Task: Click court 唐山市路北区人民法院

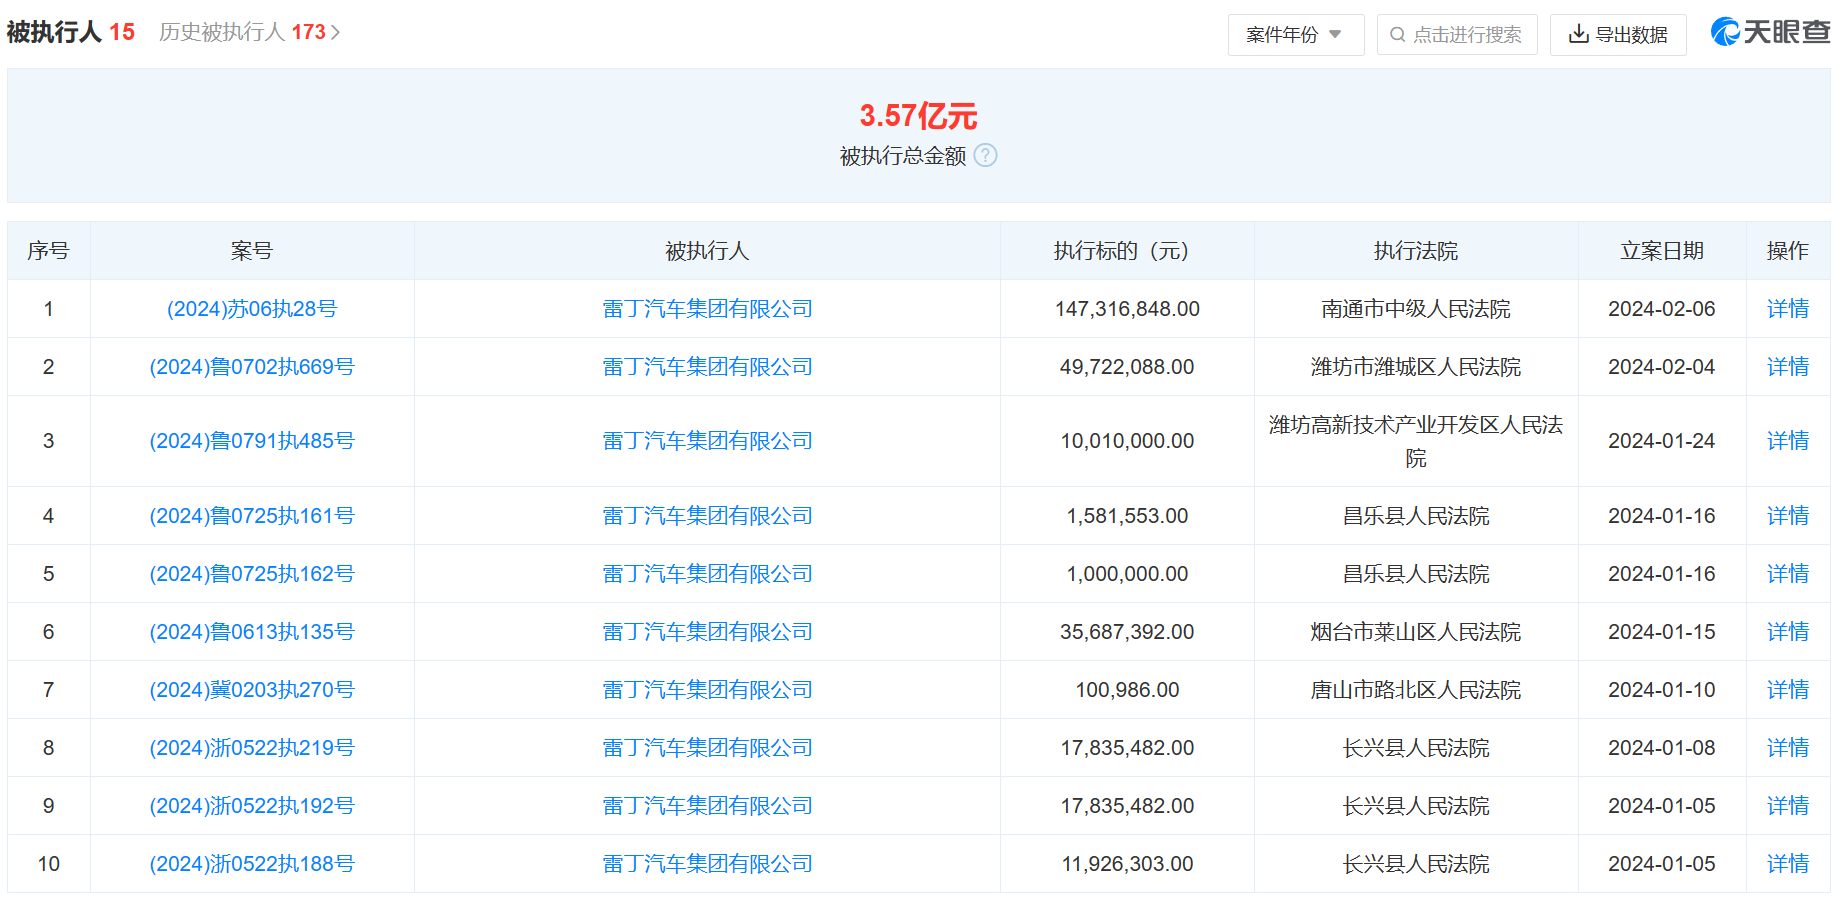Action: click(x=1416, y=690)
